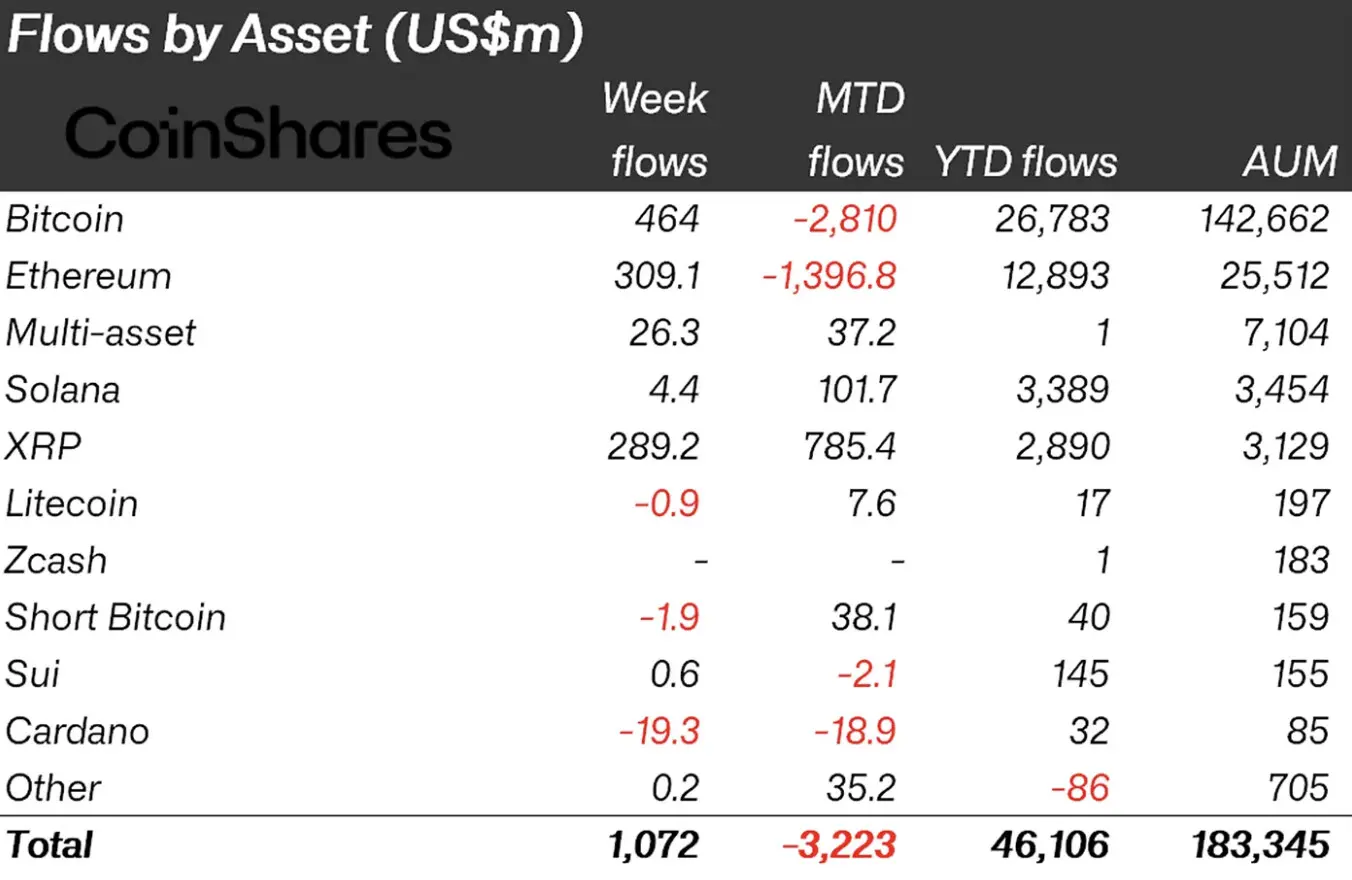Select the Bitcoin row label

pos(65,219)
